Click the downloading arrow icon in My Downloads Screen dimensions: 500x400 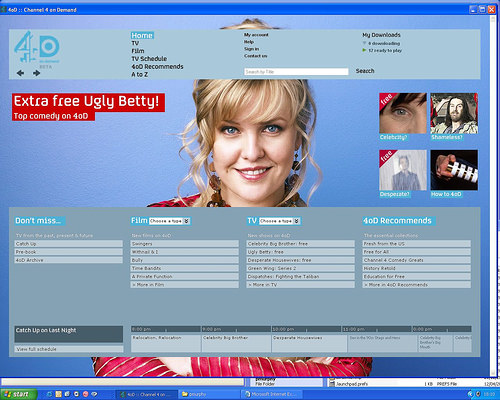click(x=364, y=43)
